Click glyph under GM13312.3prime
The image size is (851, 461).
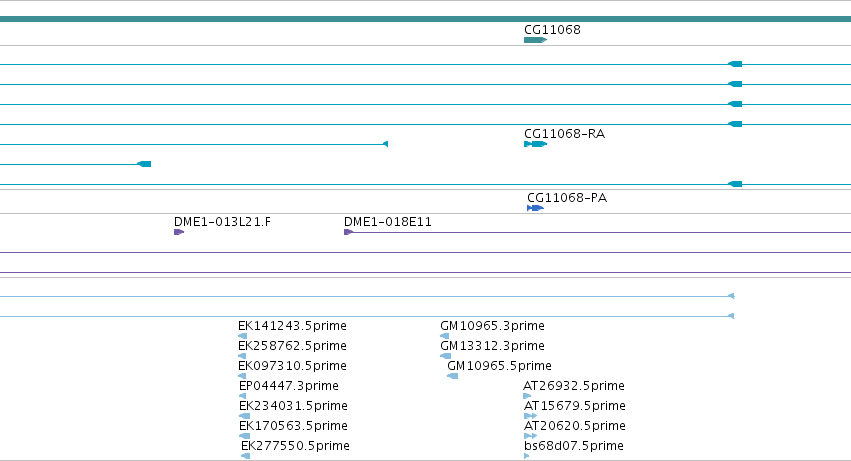446,356
